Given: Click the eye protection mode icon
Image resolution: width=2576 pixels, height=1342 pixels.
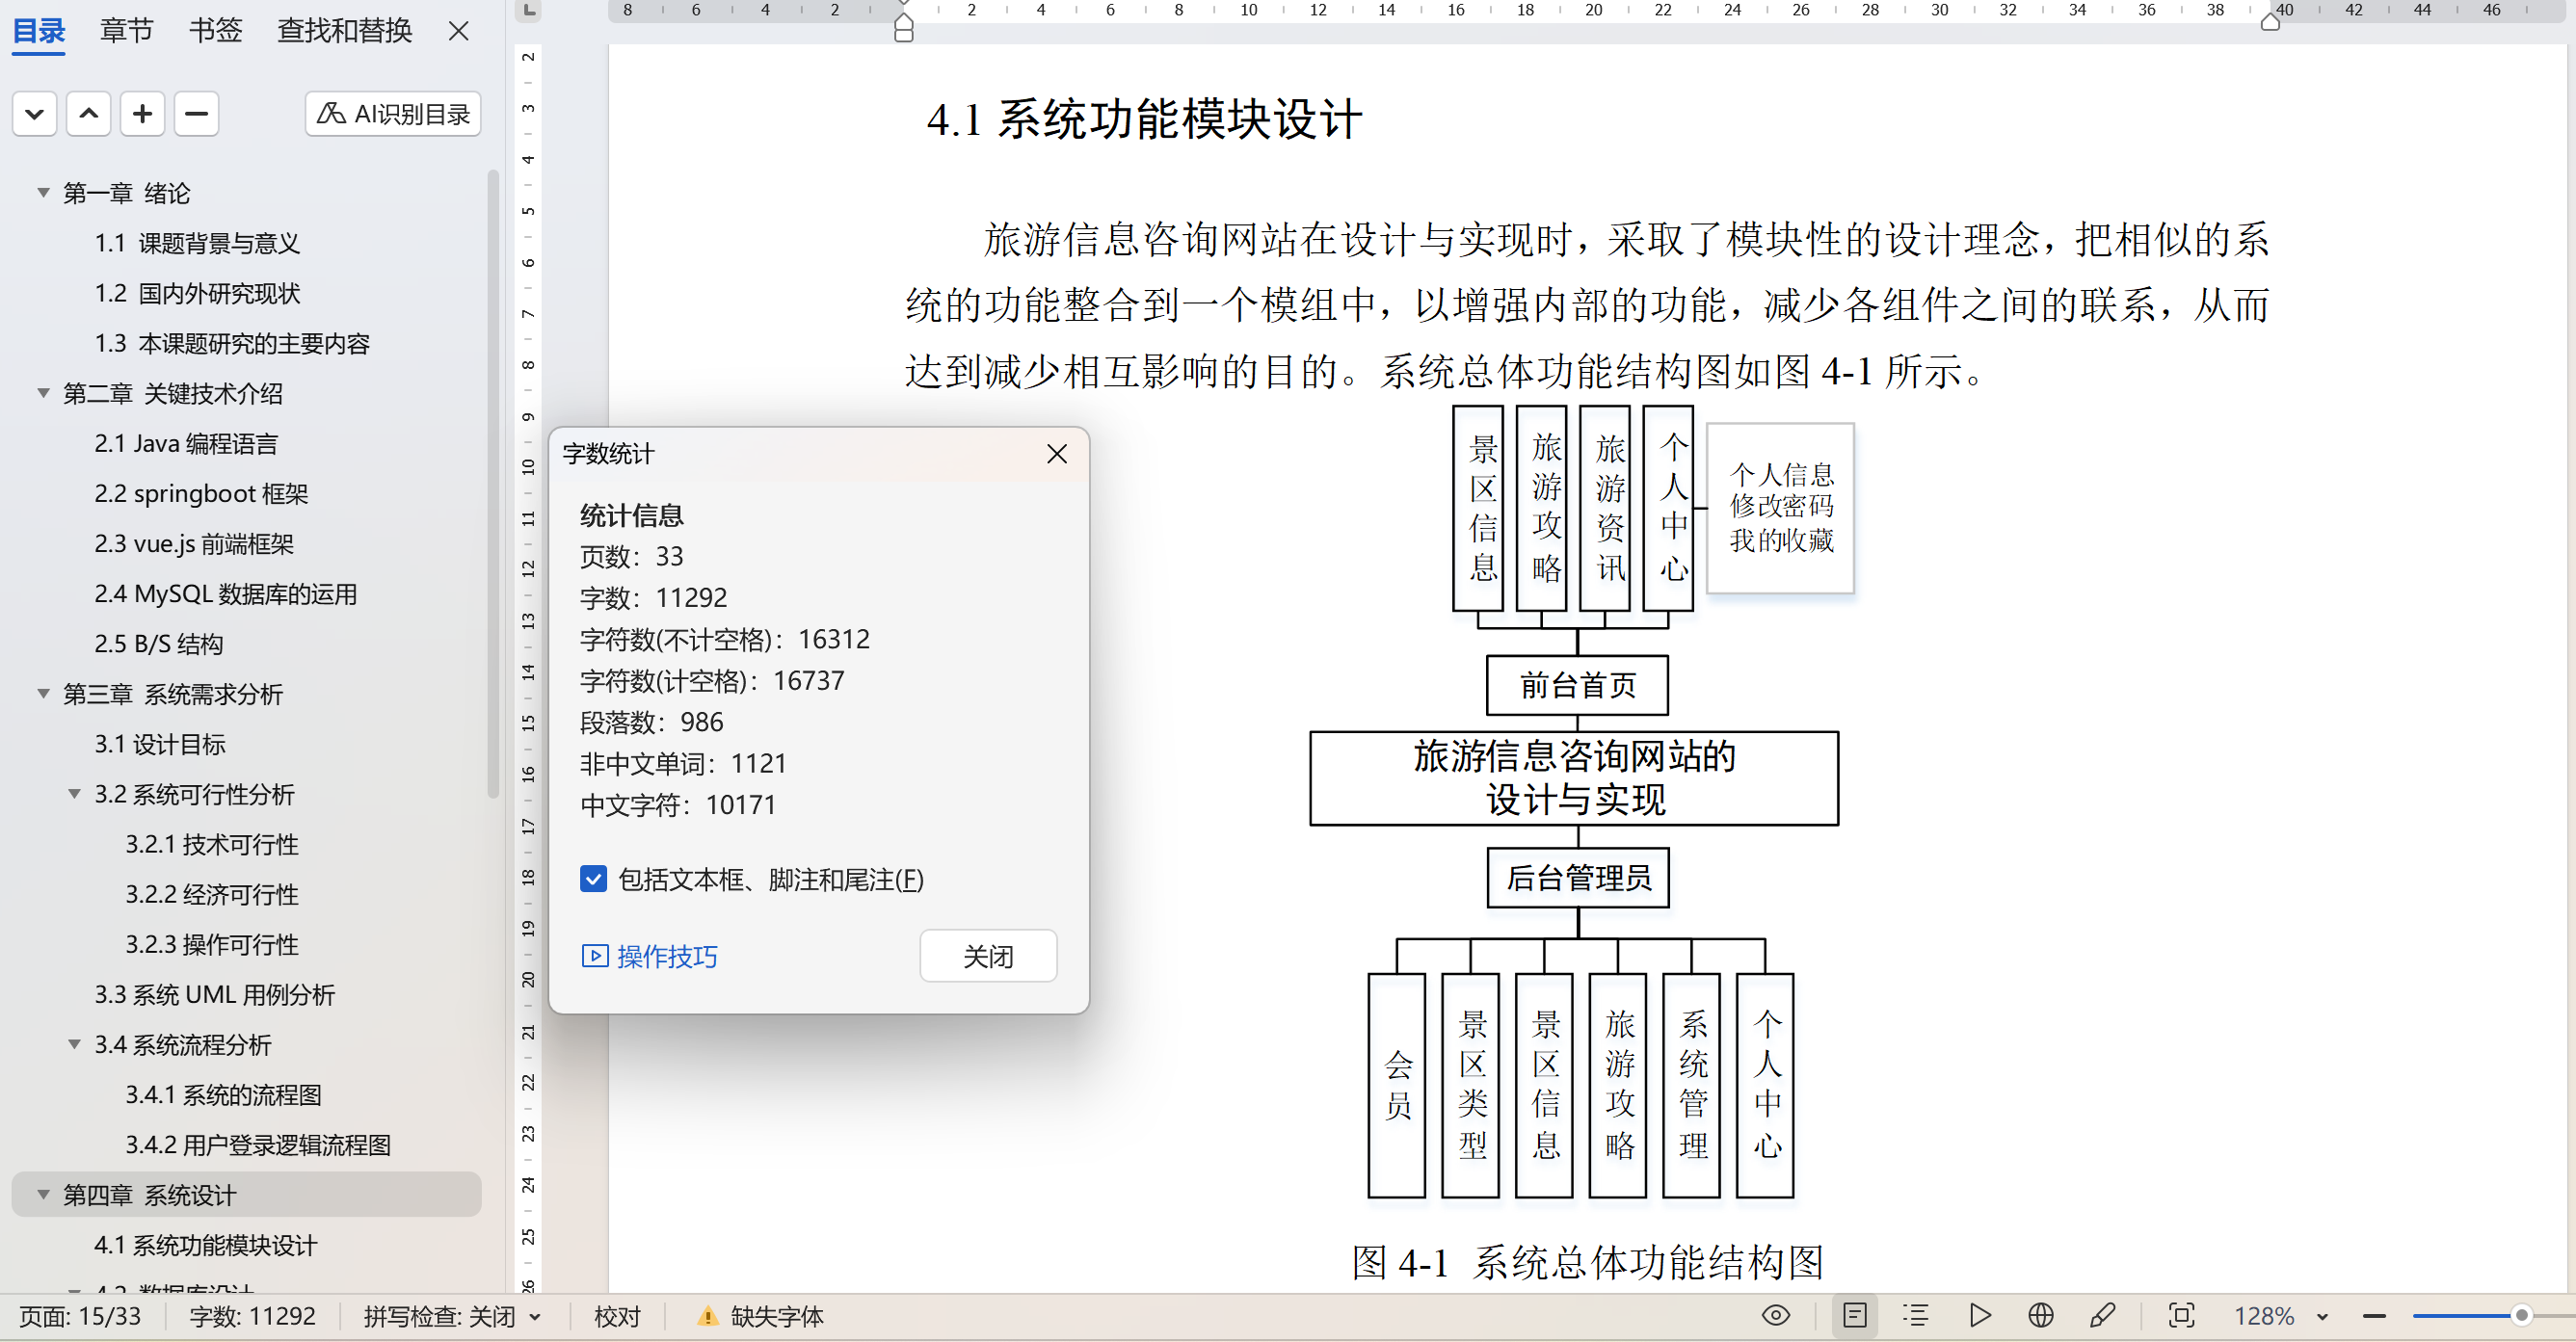Looking at the screenshot, I should [x=1775, y=1315].
